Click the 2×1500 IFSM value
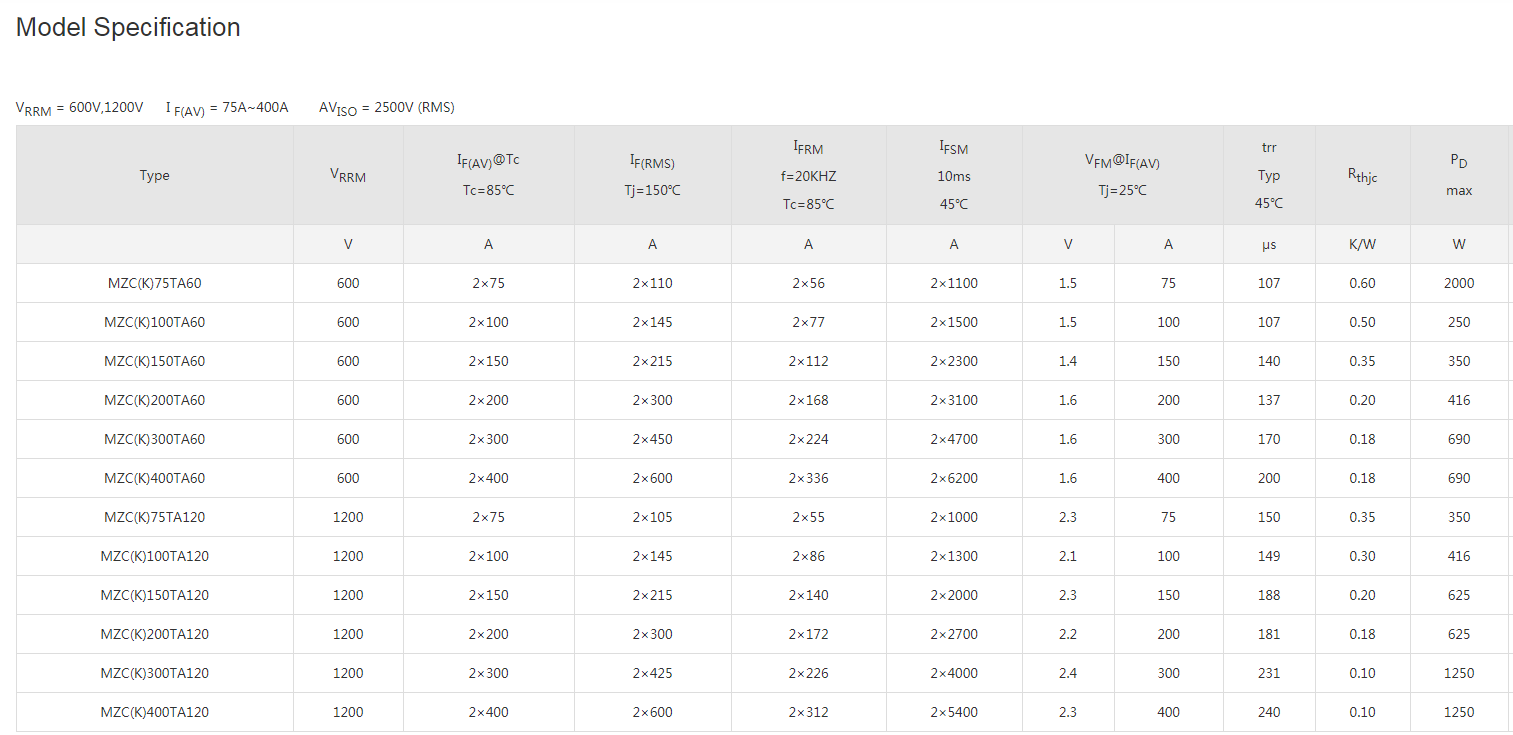This screenshot has width=1513, height=735. (x=954, y=322)
